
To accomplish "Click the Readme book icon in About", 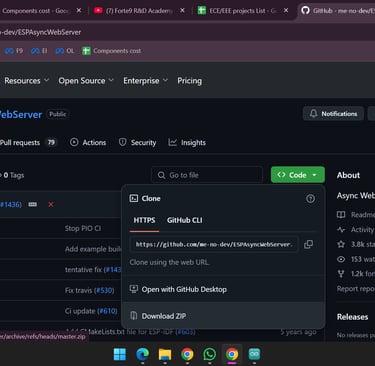I will point(341,215).
